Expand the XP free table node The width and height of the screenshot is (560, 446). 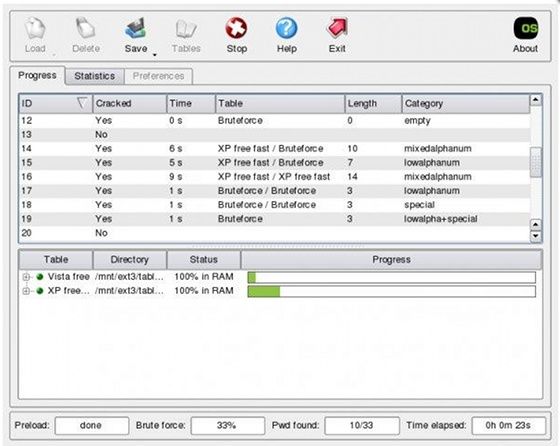[x=26, y=291]
